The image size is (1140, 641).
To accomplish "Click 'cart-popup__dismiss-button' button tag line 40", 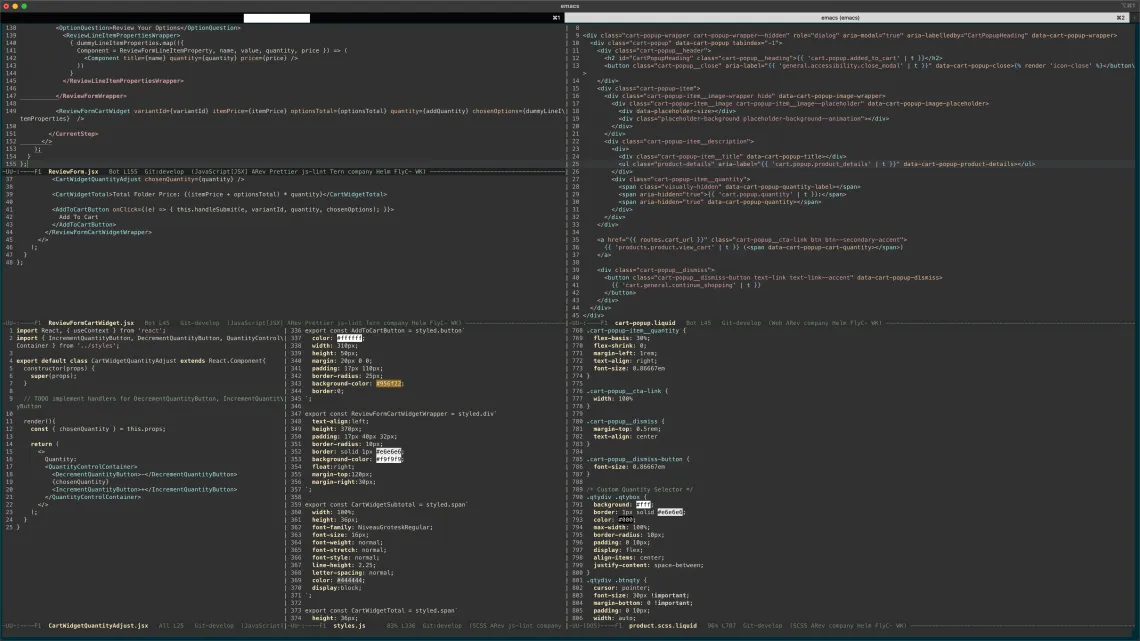I will [x=774, y=278].
